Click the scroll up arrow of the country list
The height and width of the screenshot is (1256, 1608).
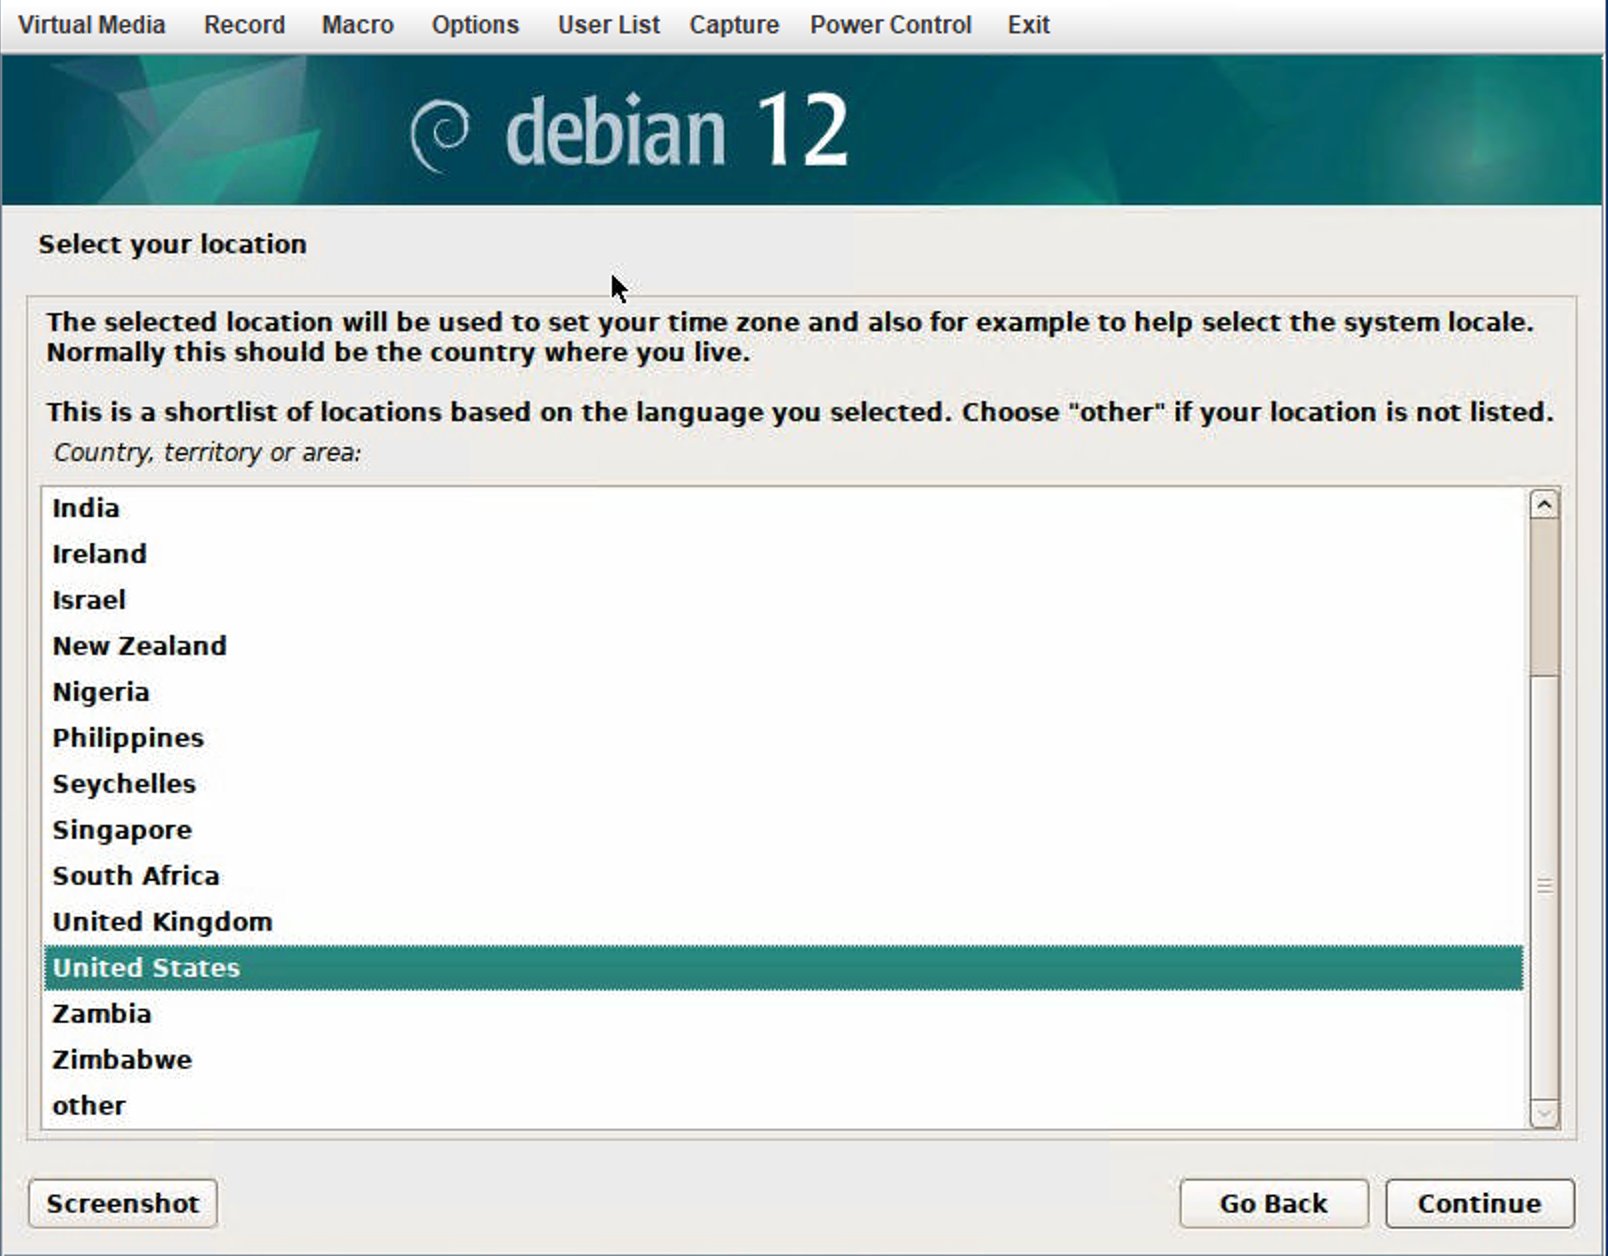pyautogui.click(x=1543, y=505)
